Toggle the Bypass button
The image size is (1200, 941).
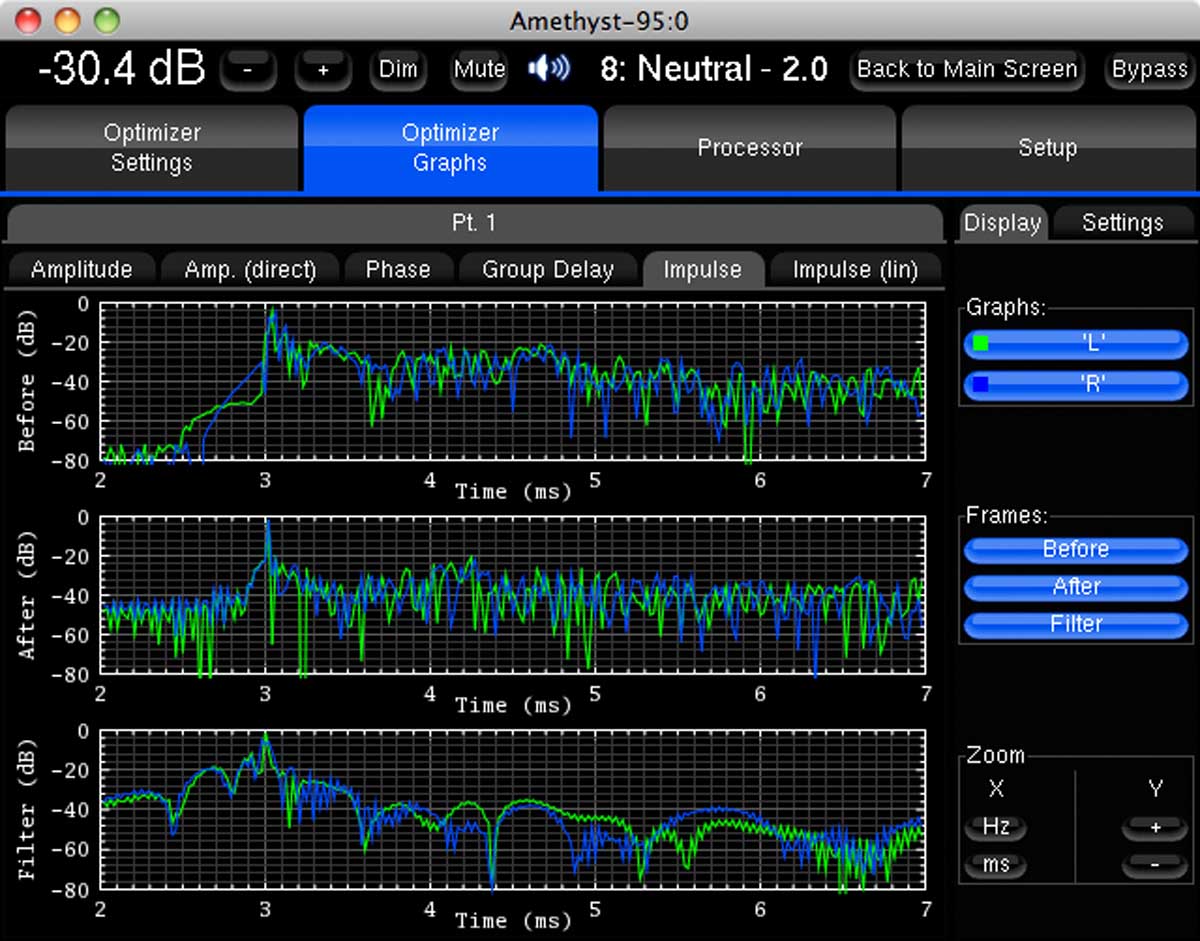point(1149,70)
